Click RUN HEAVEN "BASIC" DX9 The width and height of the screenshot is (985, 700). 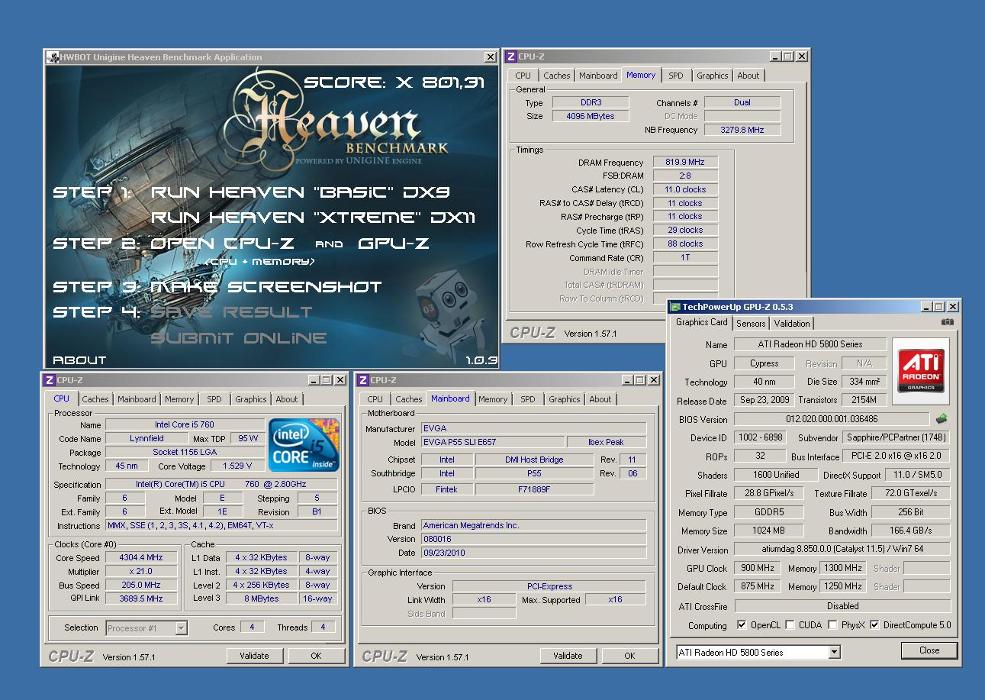(300, 192)
